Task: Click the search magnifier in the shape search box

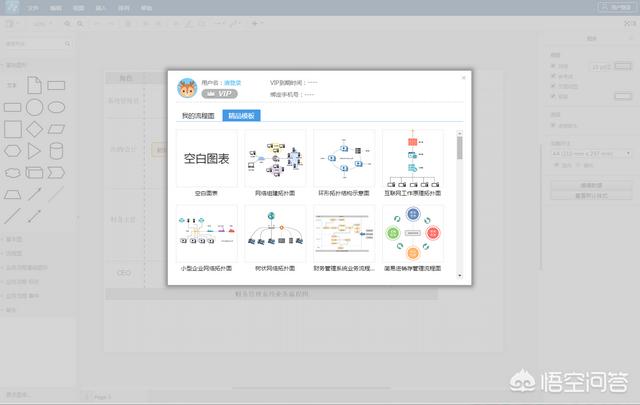Action: coord(67,43)
